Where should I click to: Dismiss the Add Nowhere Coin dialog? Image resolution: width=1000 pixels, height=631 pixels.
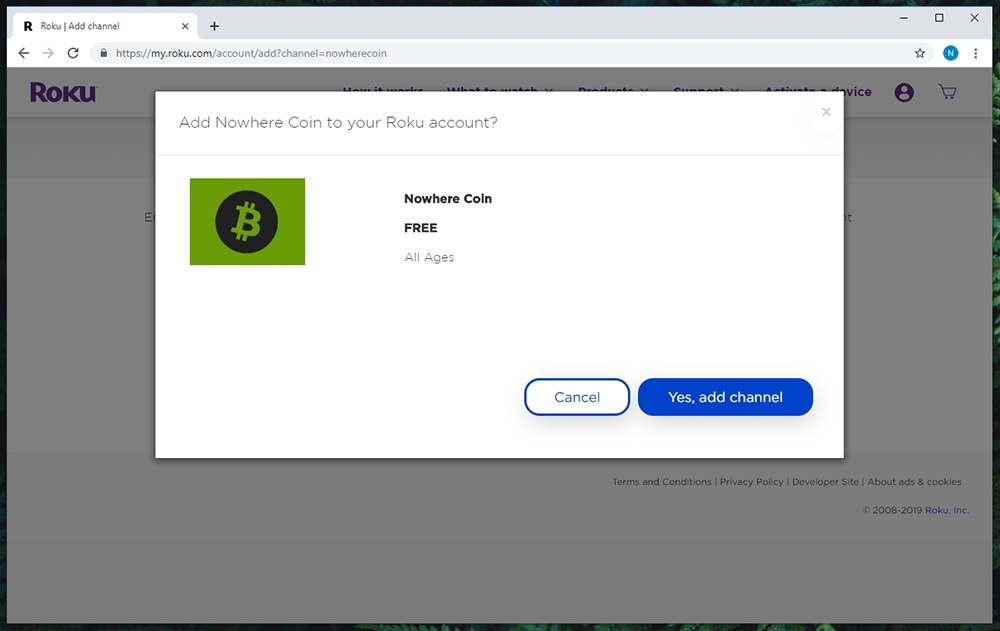(826, 112)
